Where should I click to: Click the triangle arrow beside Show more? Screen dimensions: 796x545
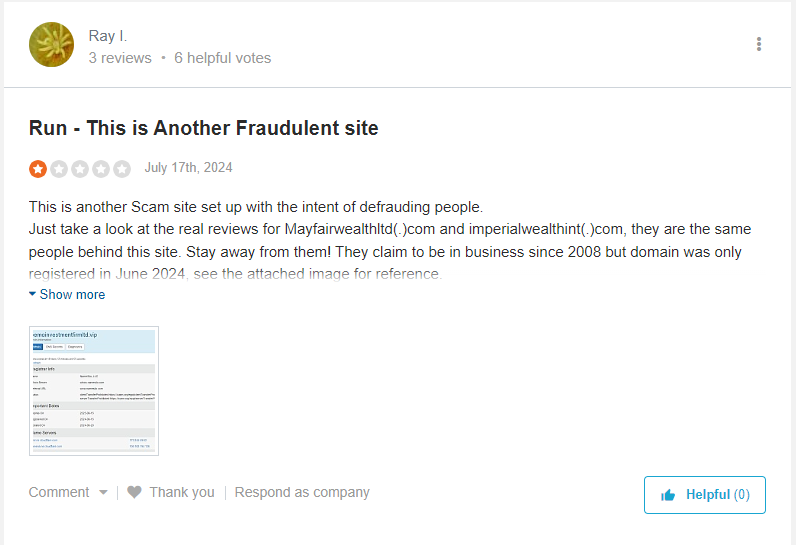tap(32, 294)
